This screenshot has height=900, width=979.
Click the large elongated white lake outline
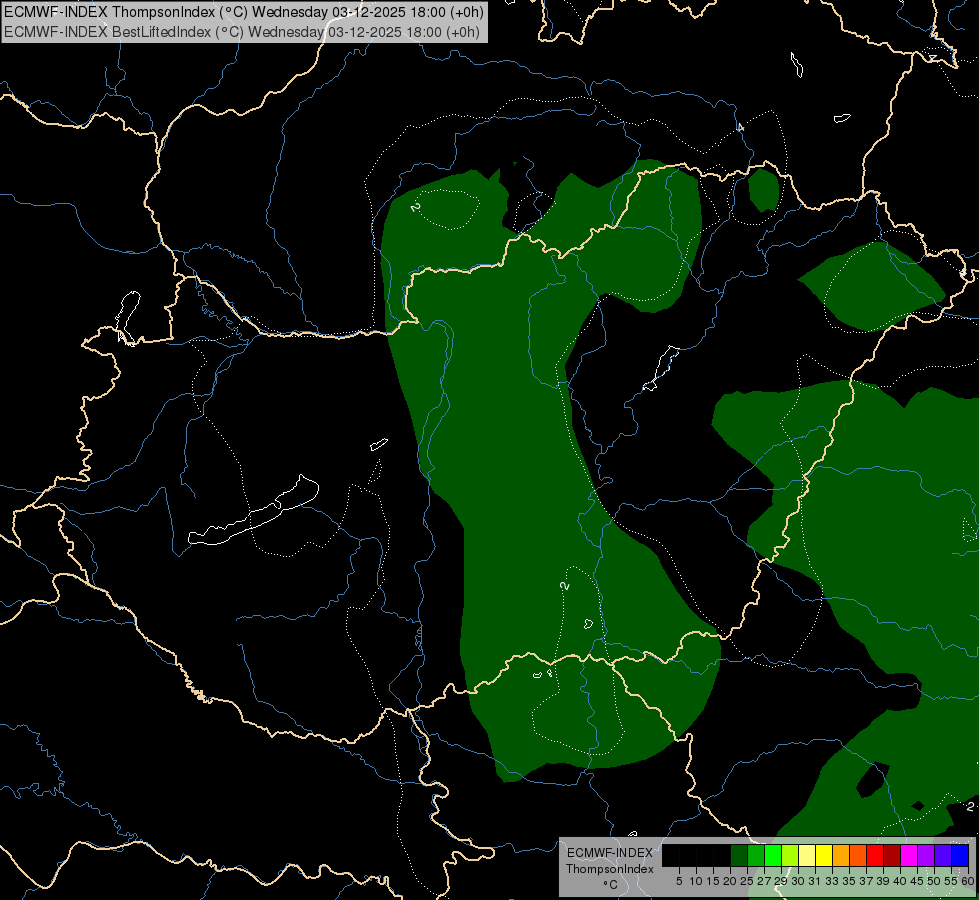pyautogui.click(x=253, y=510)
